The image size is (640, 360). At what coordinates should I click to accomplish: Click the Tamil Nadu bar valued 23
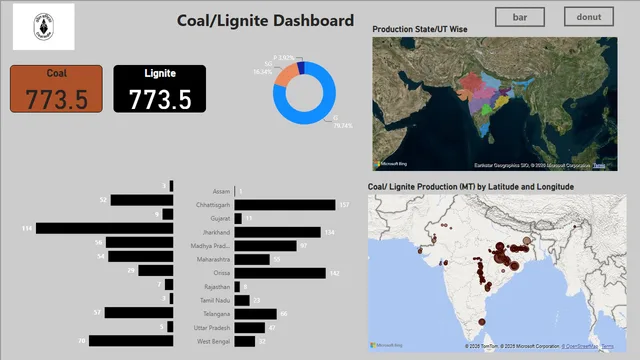pos(242,300)
